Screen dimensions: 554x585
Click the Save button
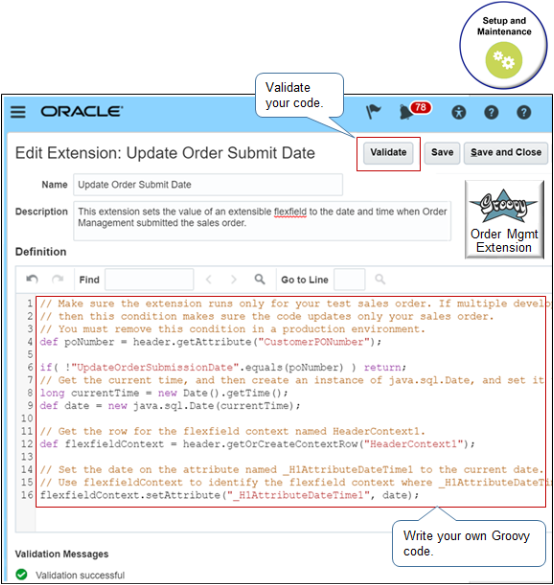(442, 153)
